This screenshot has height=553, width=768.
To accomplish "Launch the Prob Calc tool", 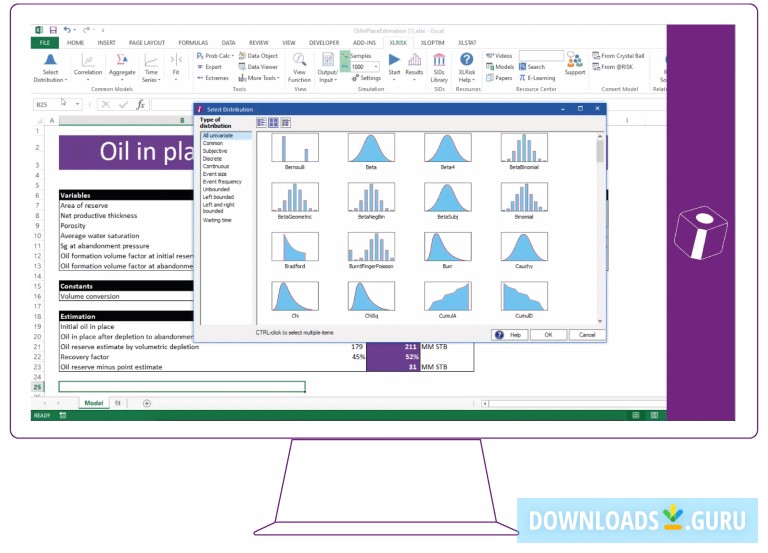I will (x=215, y=56).
